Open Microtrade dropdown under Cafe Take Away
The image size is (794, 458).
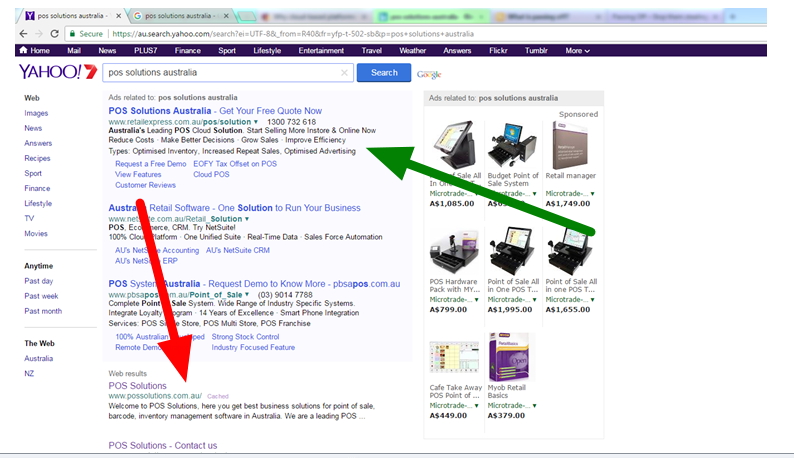477,405
